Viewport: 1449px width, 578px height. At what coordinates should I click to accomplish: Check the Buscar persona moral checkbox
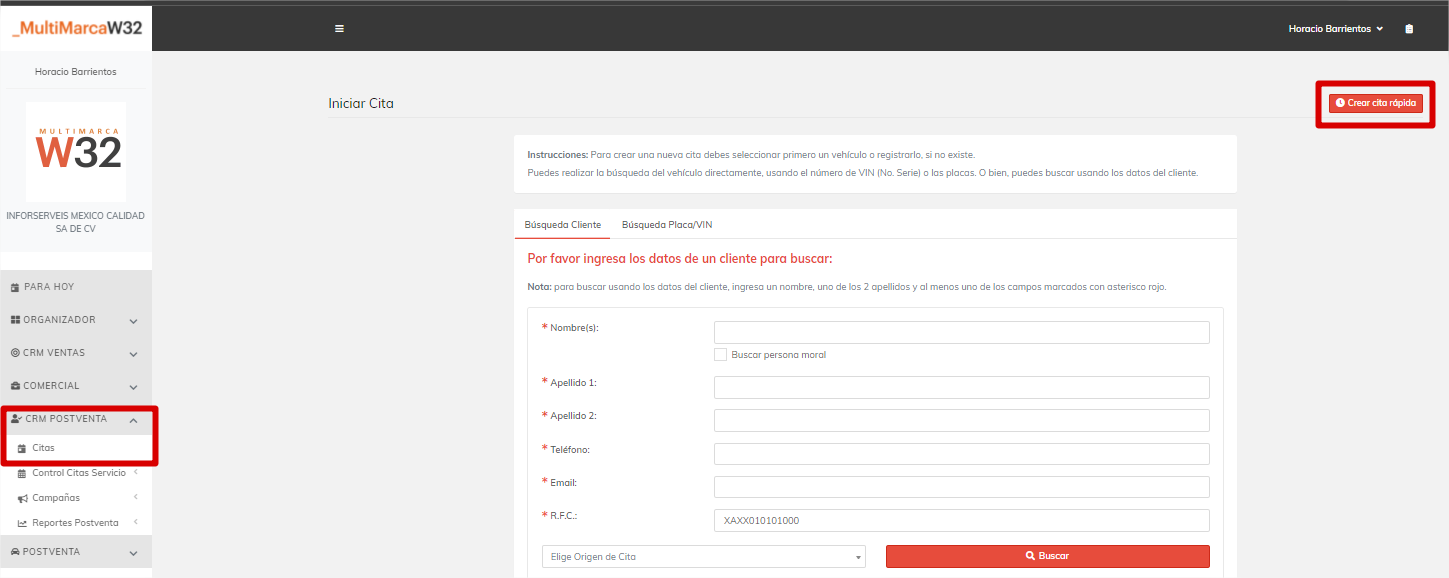(720, 355)
